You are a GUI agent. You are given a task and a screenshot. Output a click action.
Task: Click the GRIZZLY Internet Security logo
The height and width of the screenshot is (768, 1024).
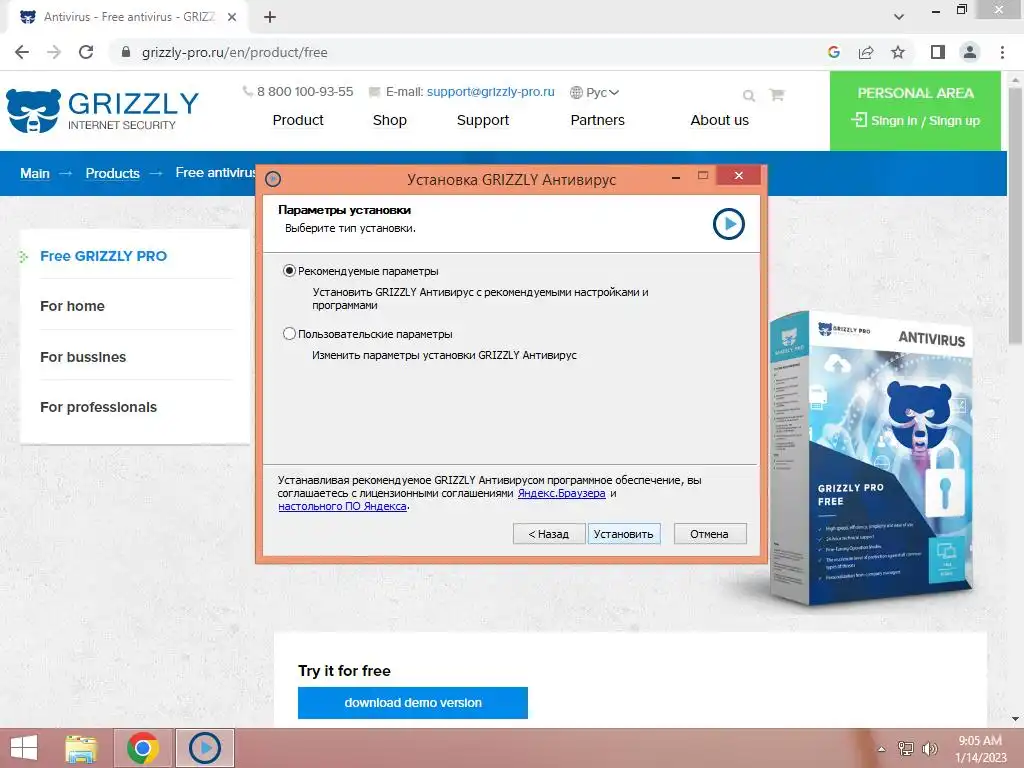point(103,111)
